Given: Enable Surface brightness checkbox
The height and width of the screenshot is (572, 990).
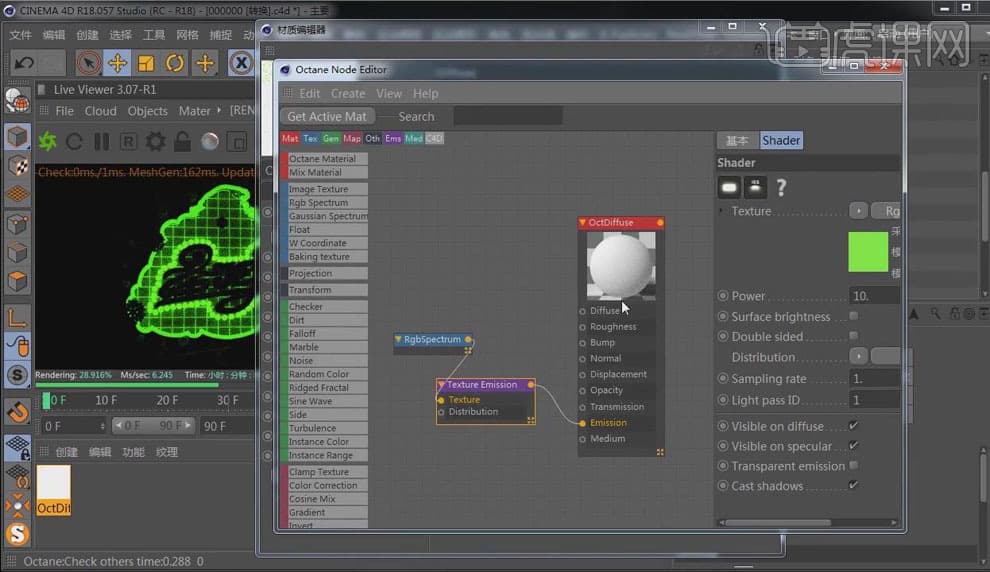Looking at the screenshot, I should 854,316.
